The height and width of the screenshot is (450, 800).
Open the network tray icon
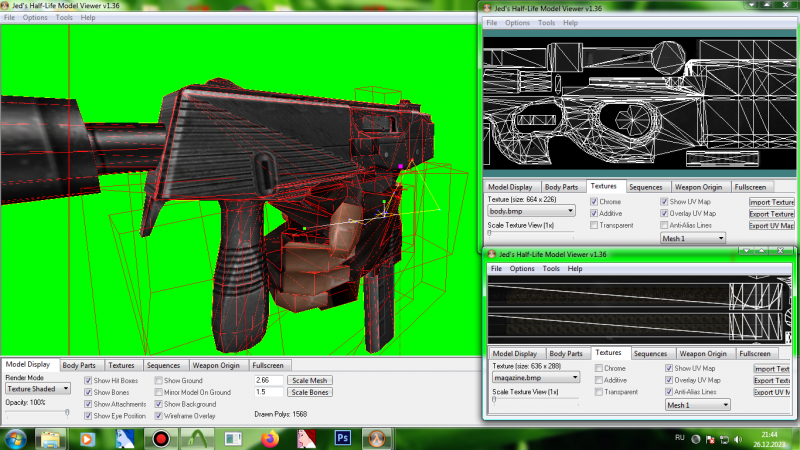coord(724,439)
